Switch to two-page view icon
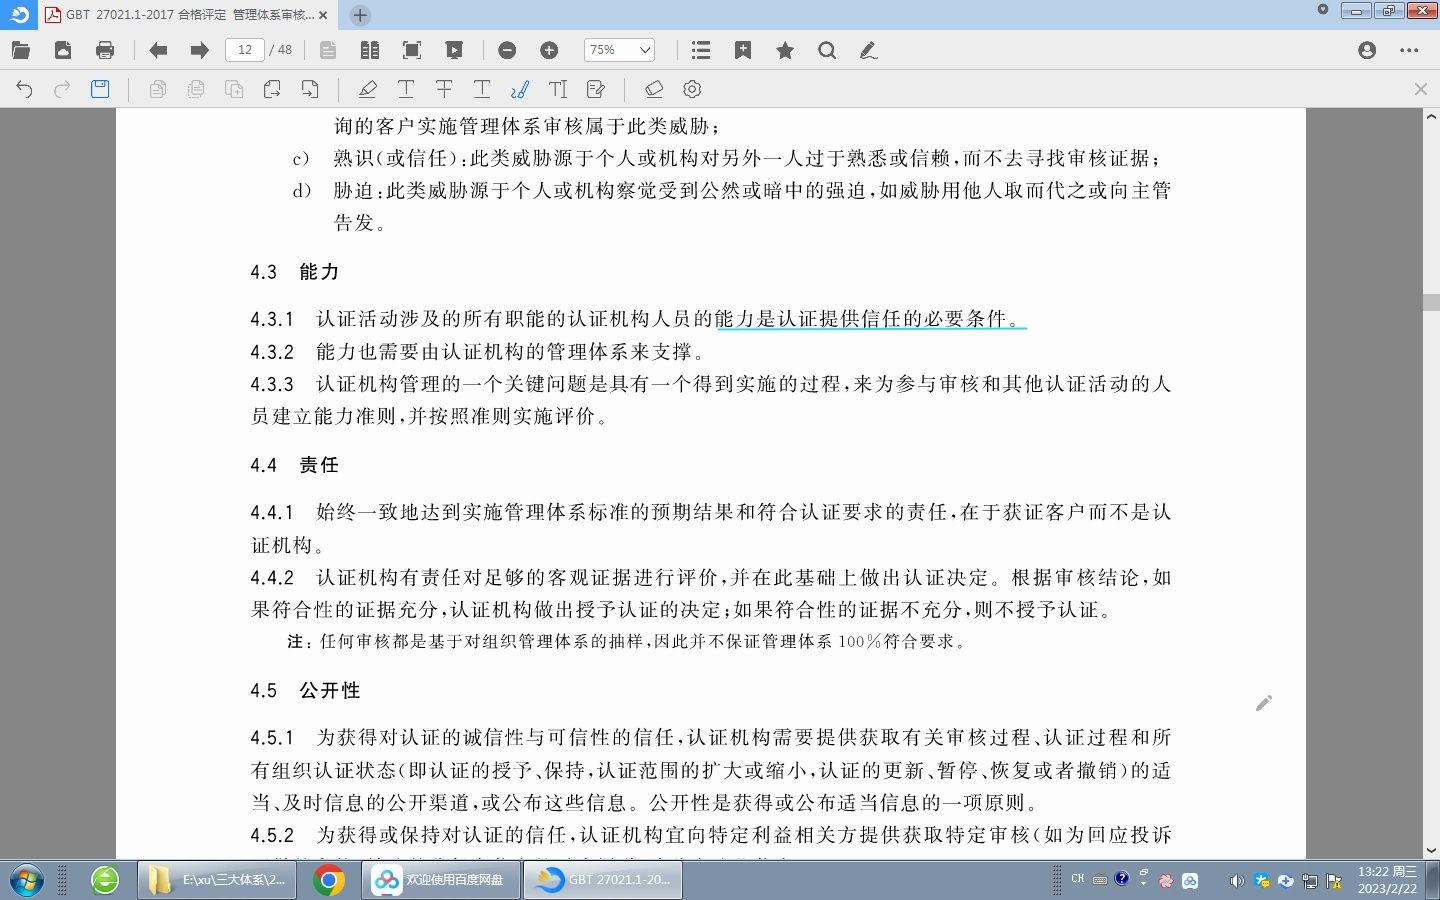Screen dimensions: 1440x900 pyautogui.click(x=370, y=50)
